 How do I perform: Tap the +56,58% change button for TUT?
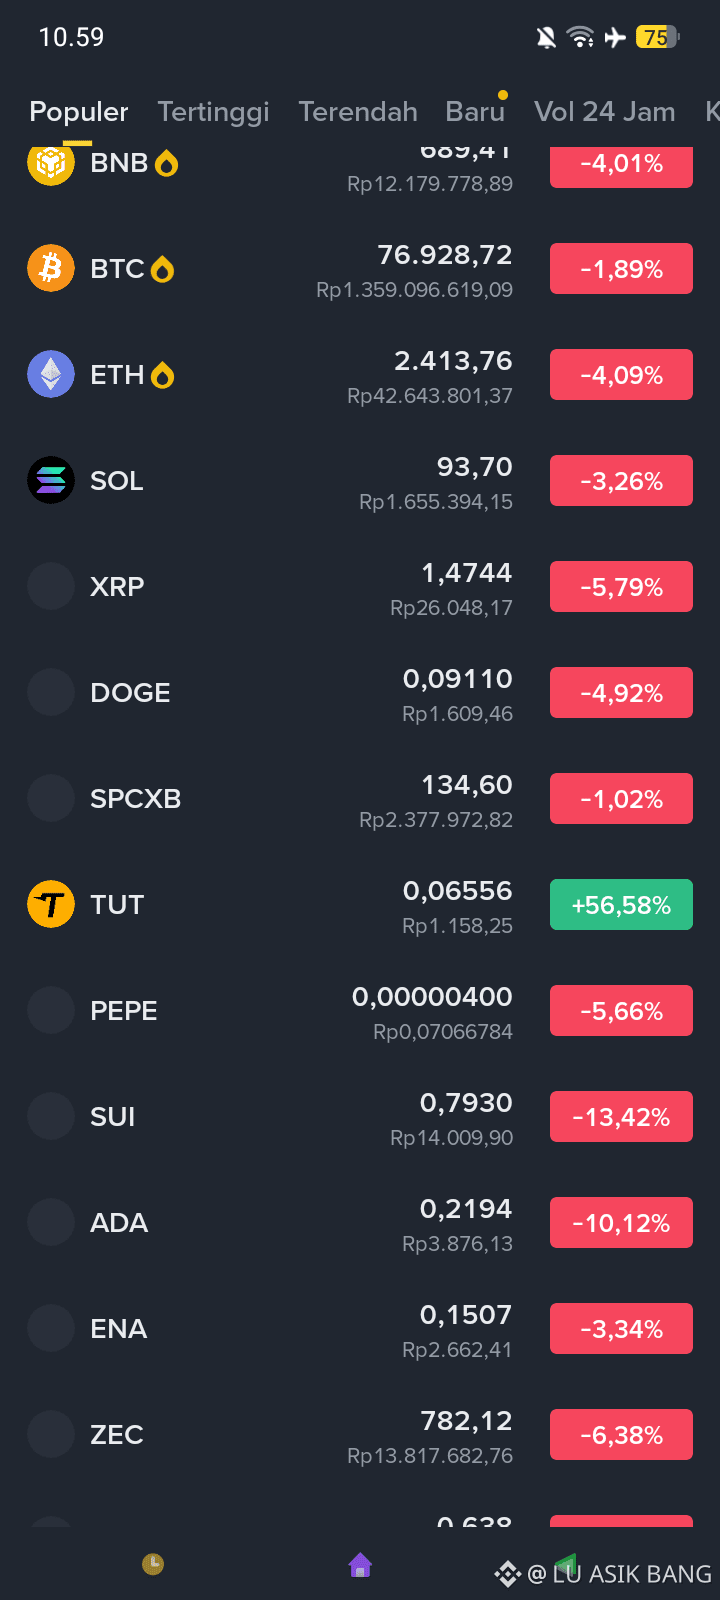pyautogui.click(x=621, y=905)
